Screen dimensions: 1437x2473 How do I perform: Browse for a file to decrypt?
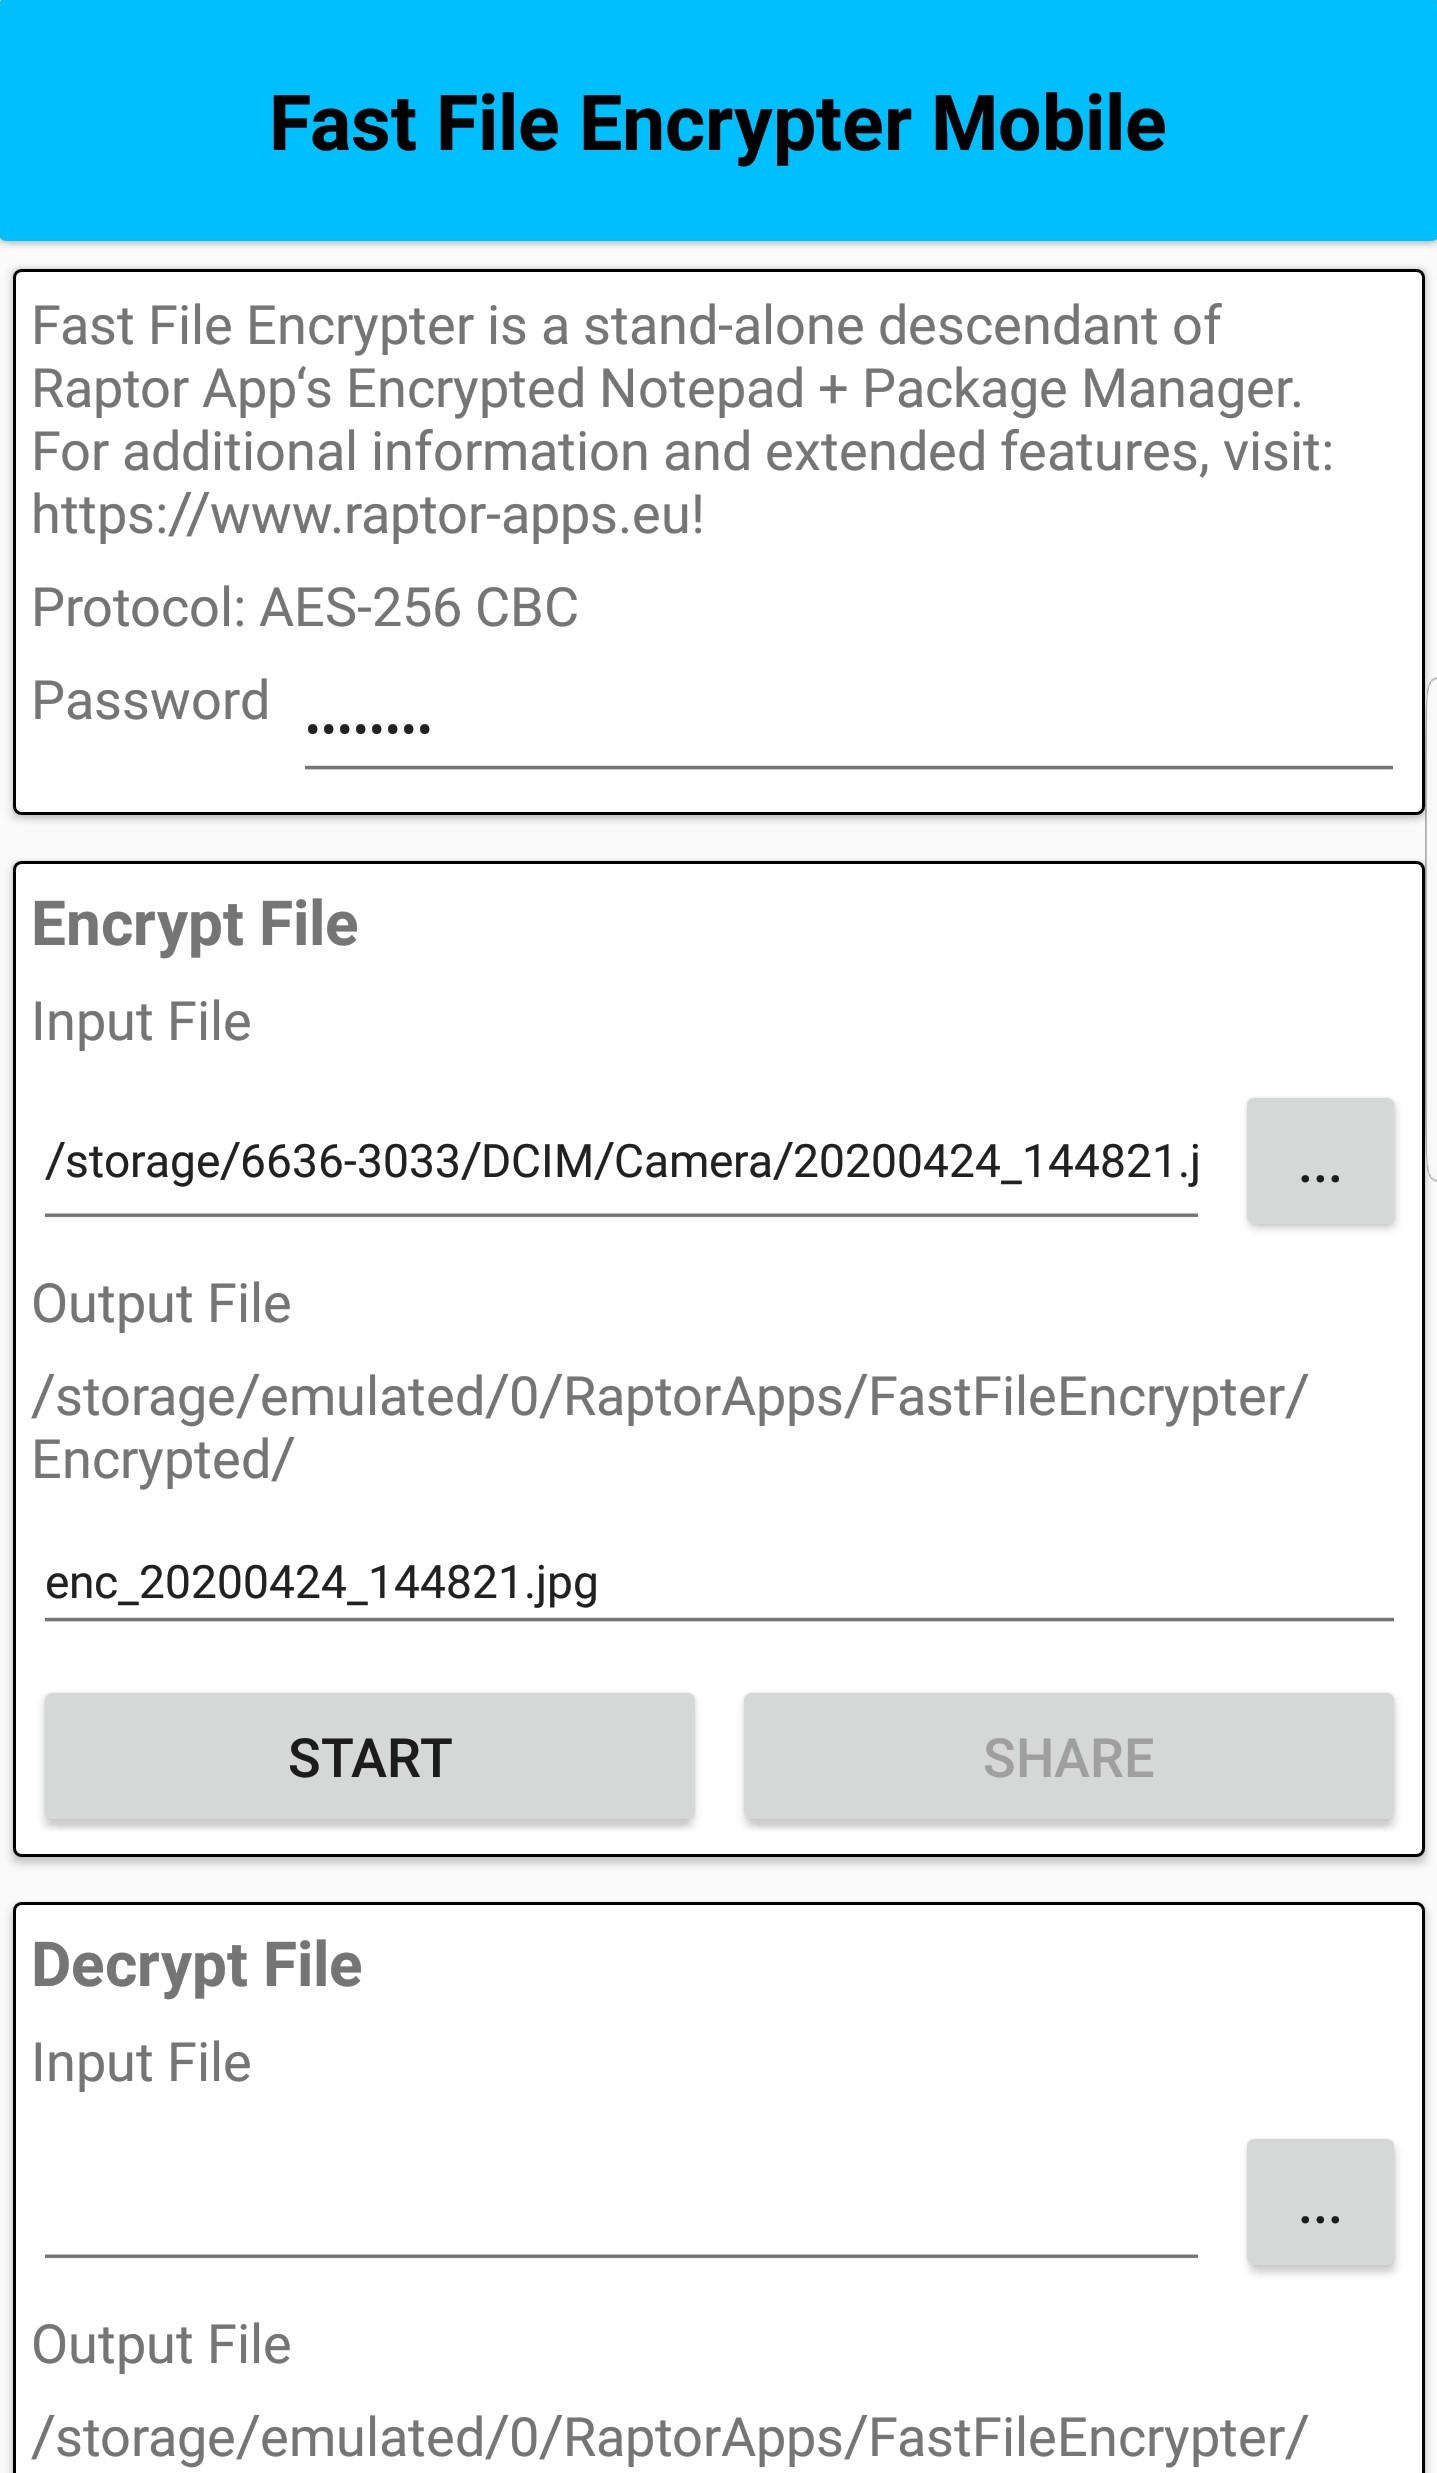(x=1319, y=2204)
